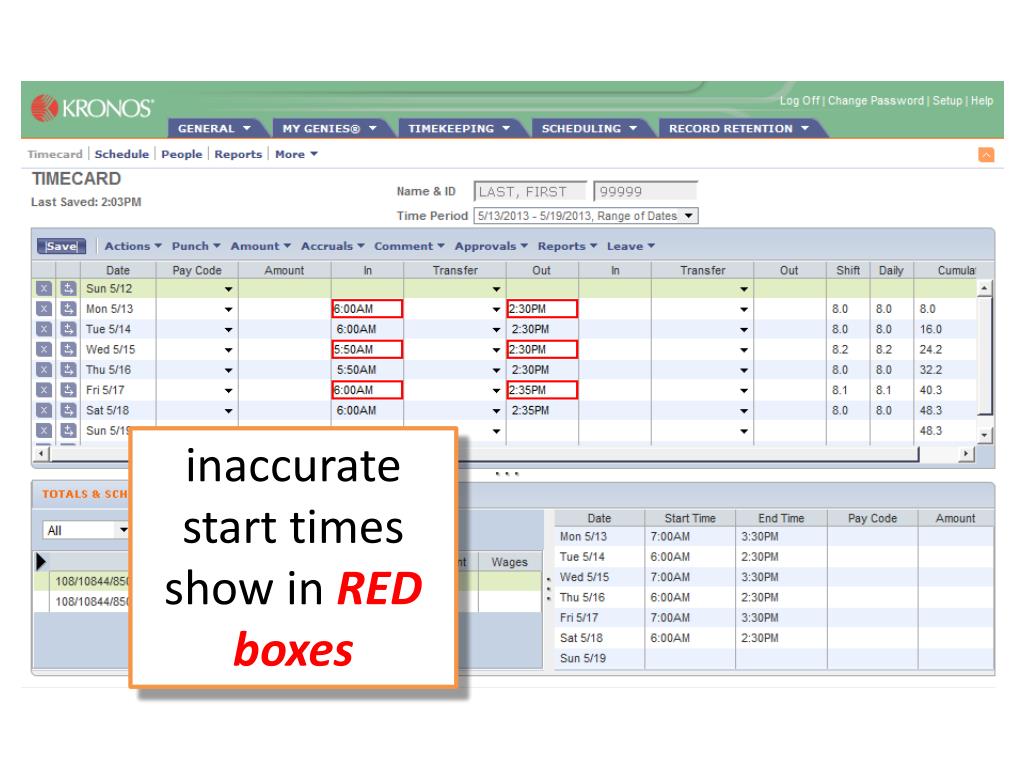Click the Setup link

click(x=947, y=101)
